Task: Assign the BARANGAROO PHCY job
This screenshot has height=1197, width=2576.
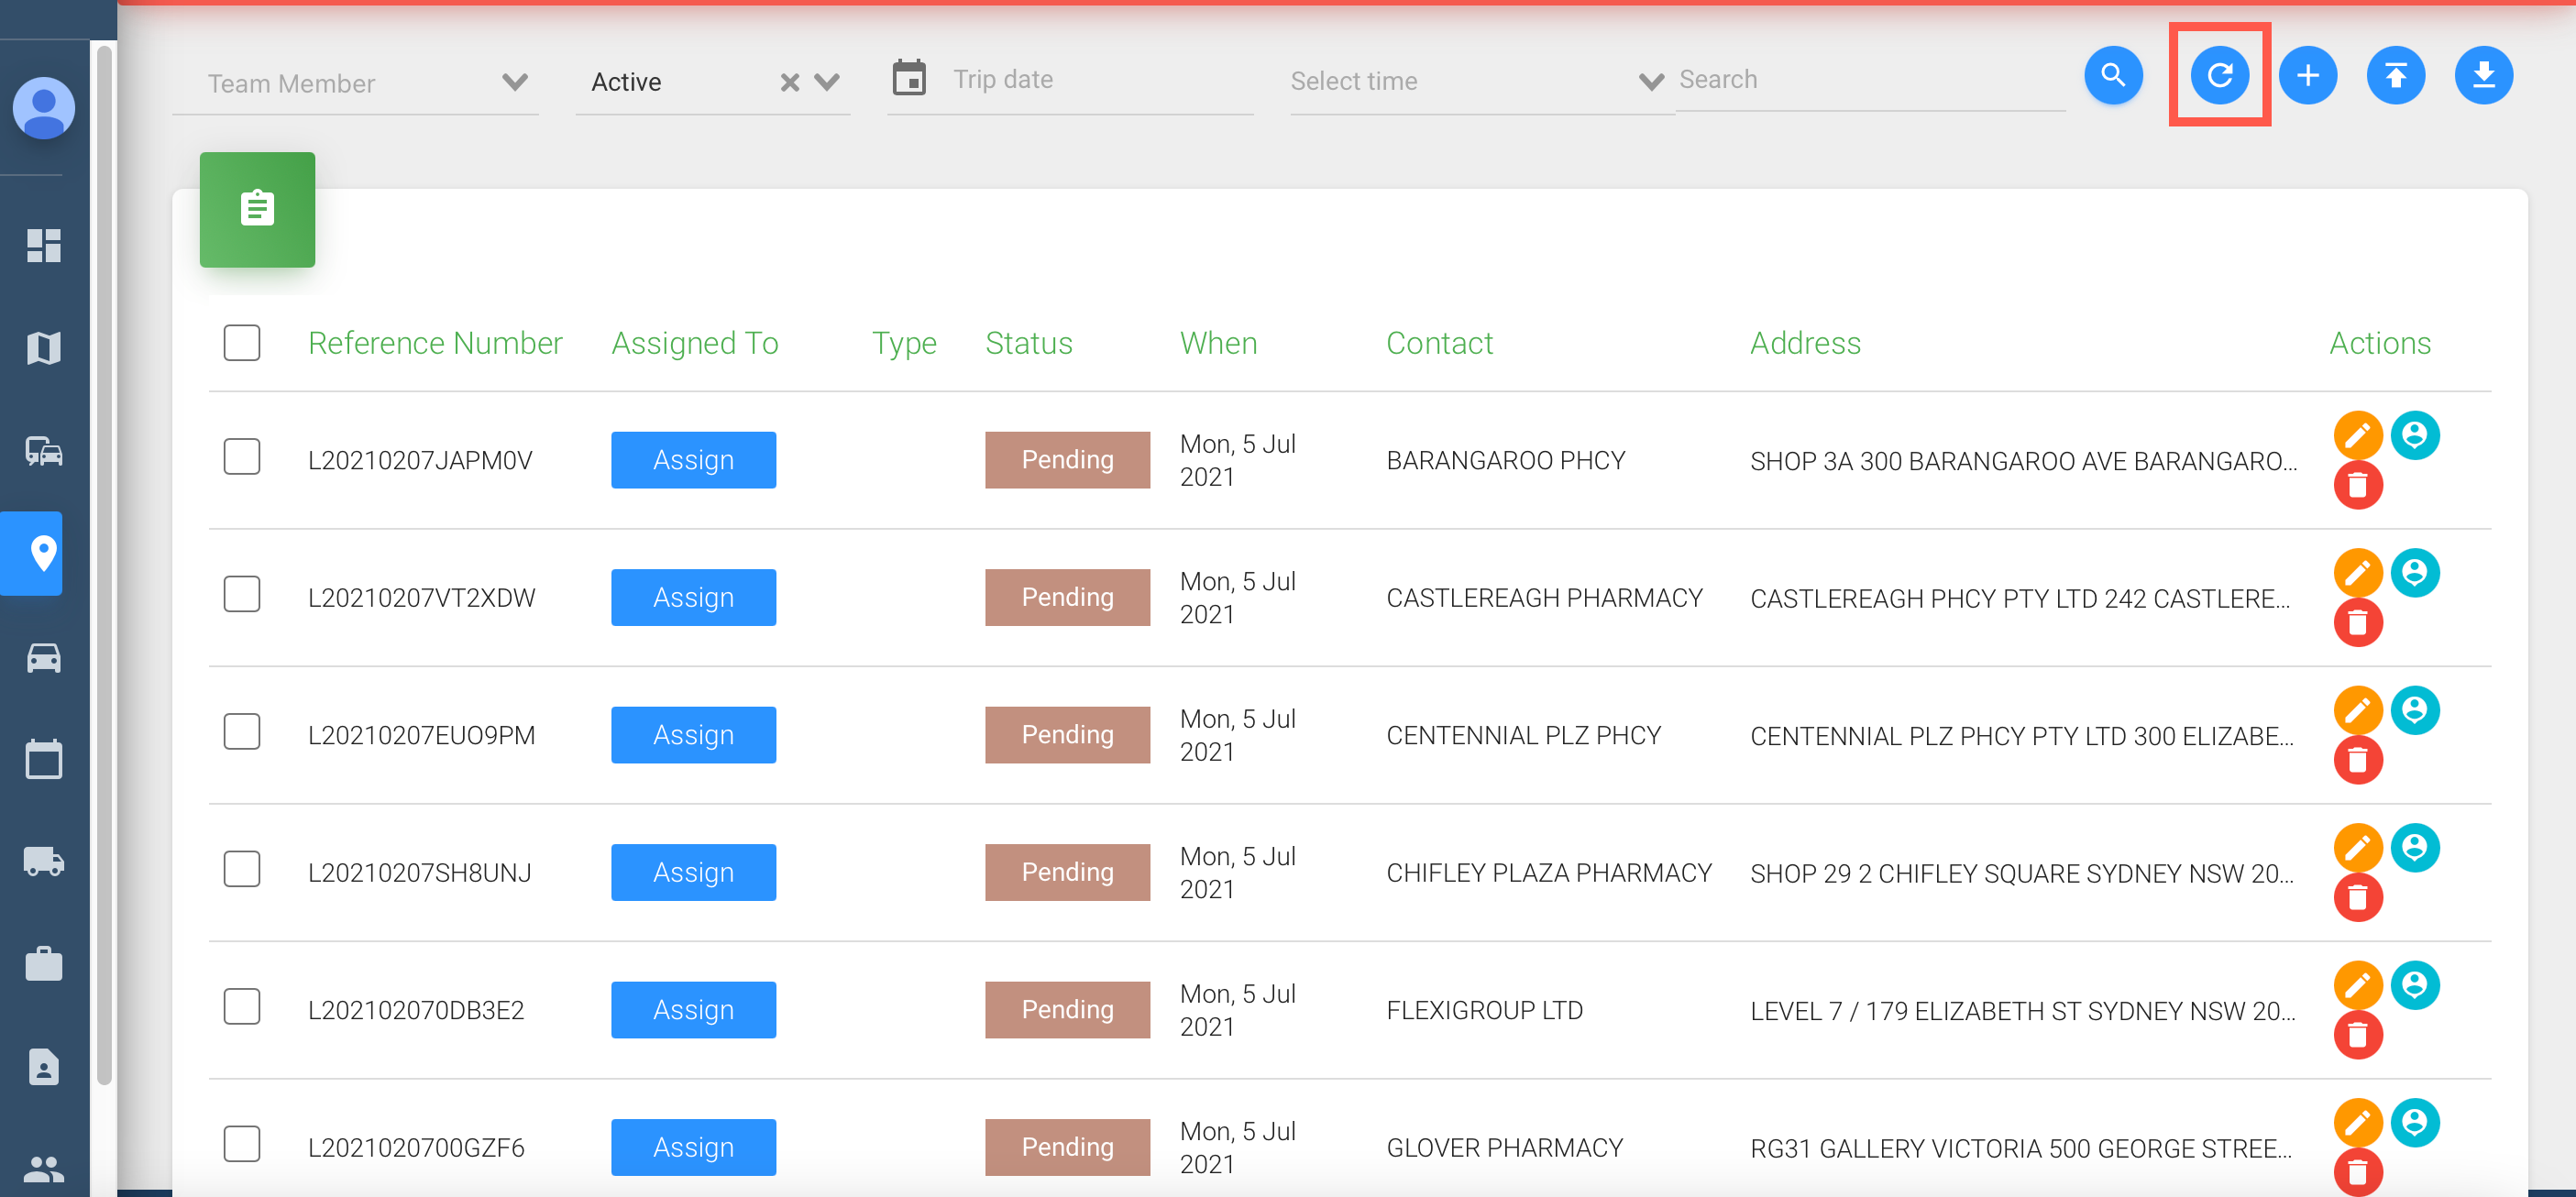Action: (693, 460)
